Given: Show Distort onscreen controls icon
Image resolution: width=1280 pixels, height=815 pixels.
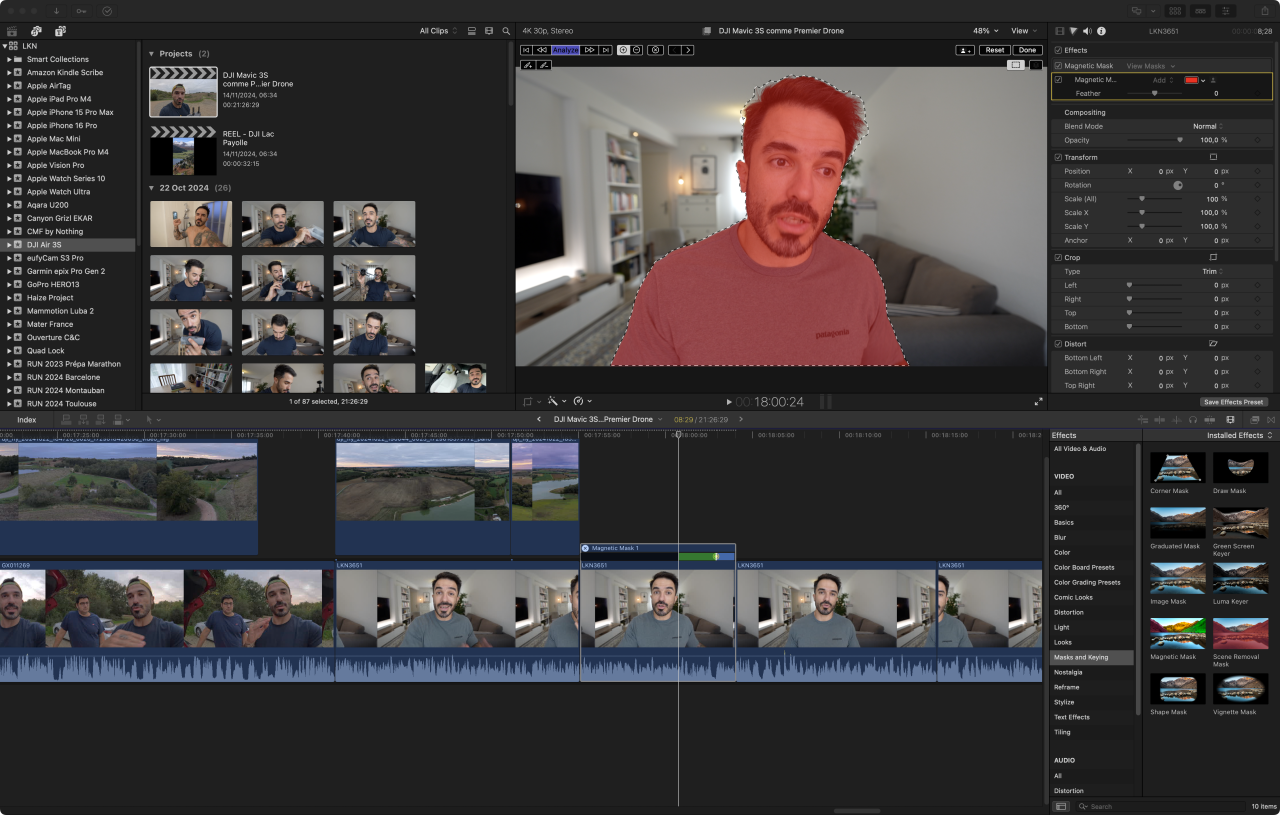Looking at the screenshot, I should click(1214, 344).
